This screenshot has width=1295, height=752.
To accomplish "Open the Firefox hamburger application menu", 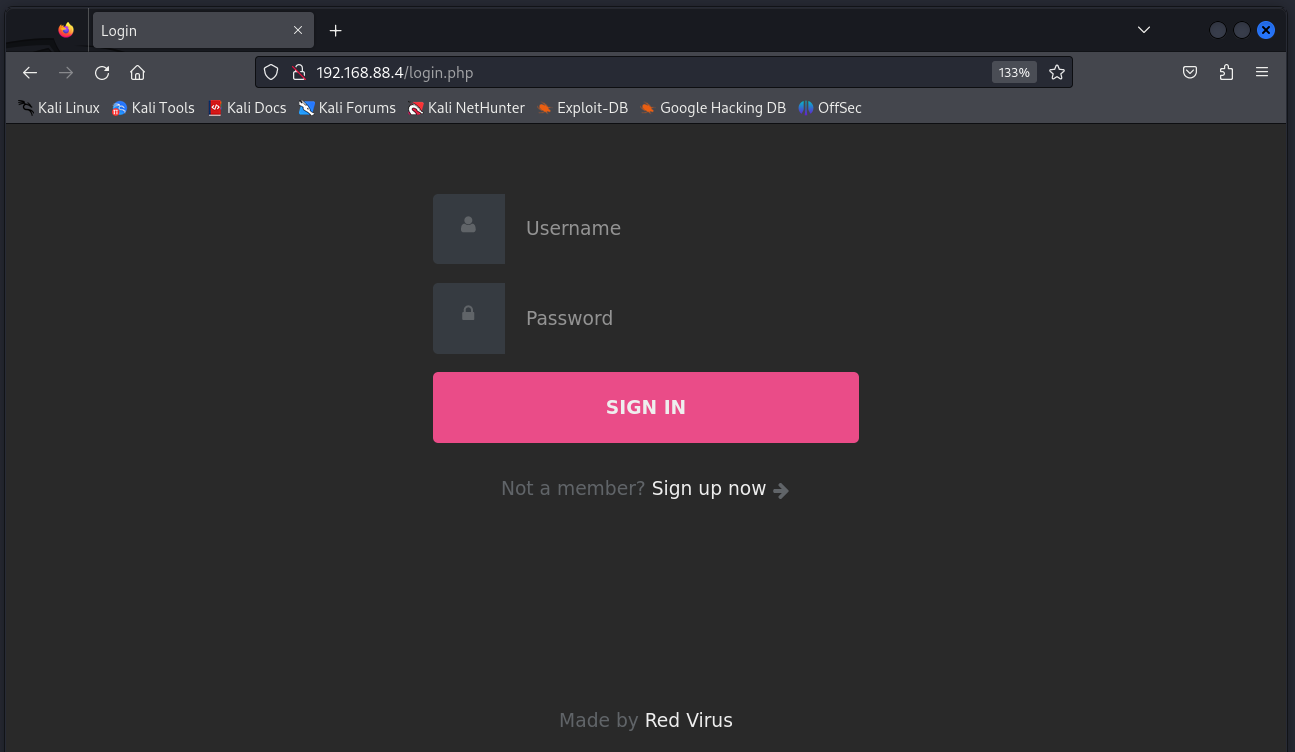I will pos(1262,72).
